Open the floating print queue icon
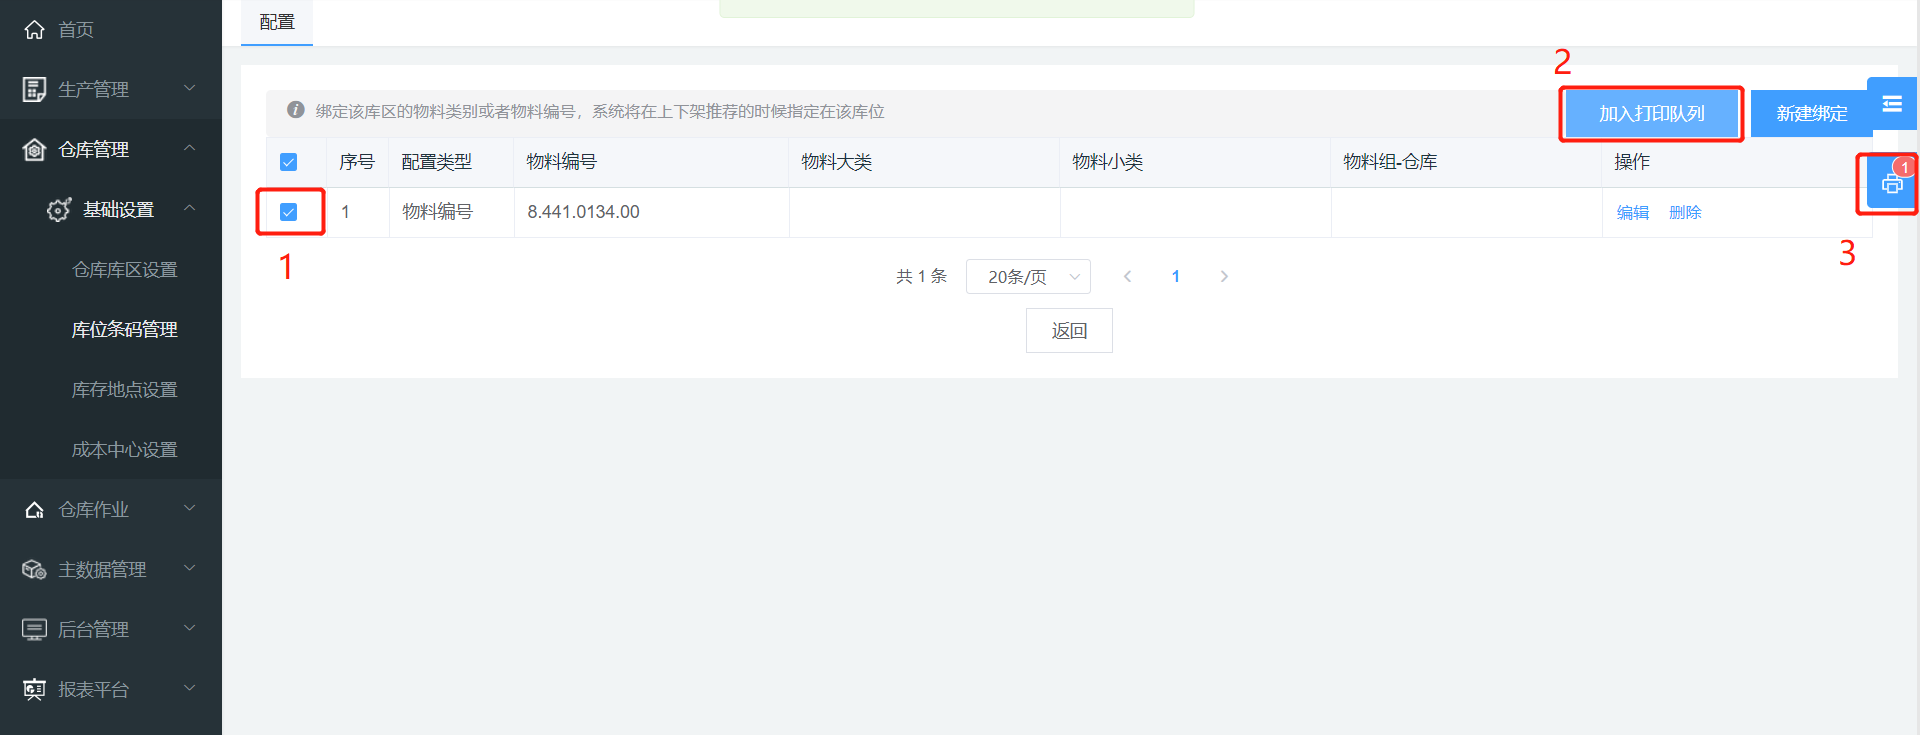Screen dimensions: 1920x735 click(x=1891, y=184)
